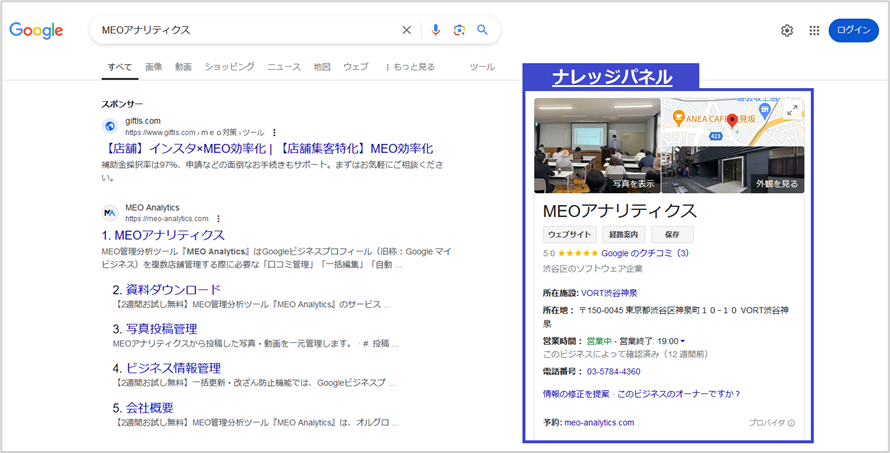The width and height of the screenshot is (890, 453).
Task: Open street view via 外観を見る
Action: point(733,170)
